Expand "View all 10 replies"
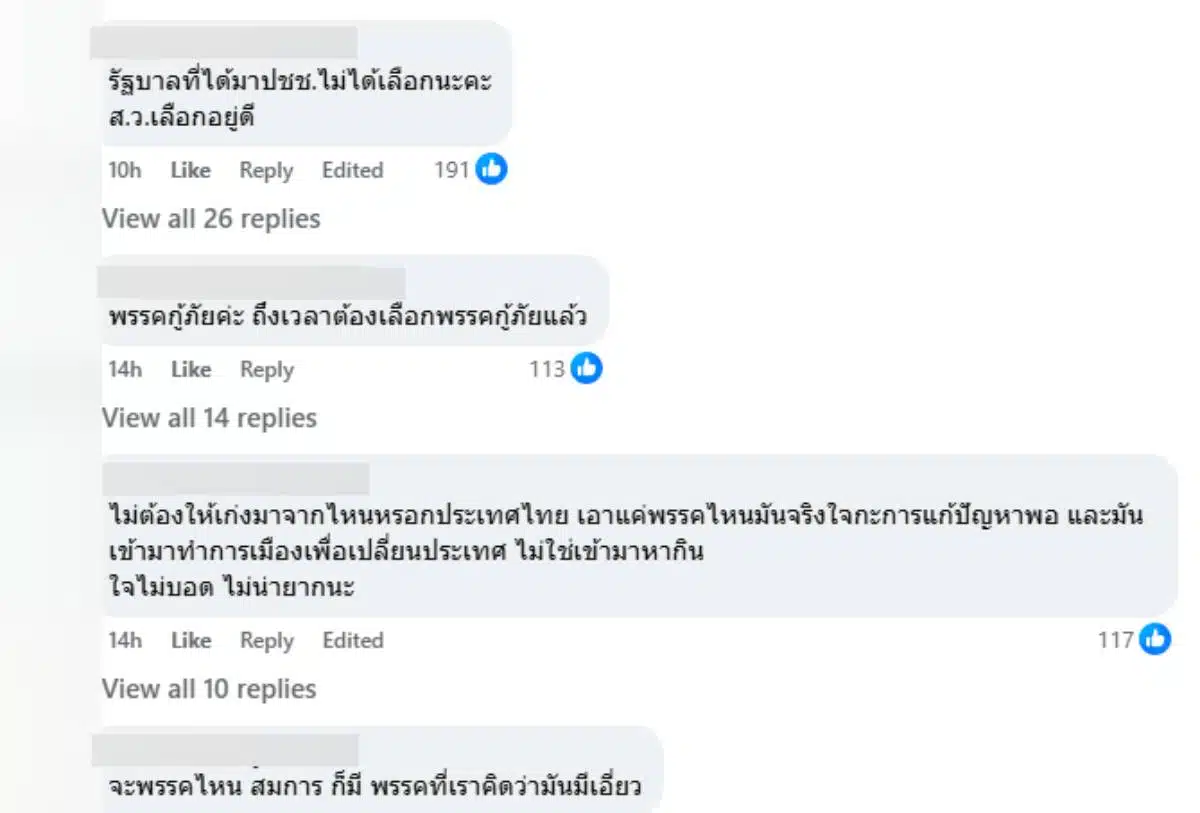The width and height of the screenshot is (1200, 813). 209,688
